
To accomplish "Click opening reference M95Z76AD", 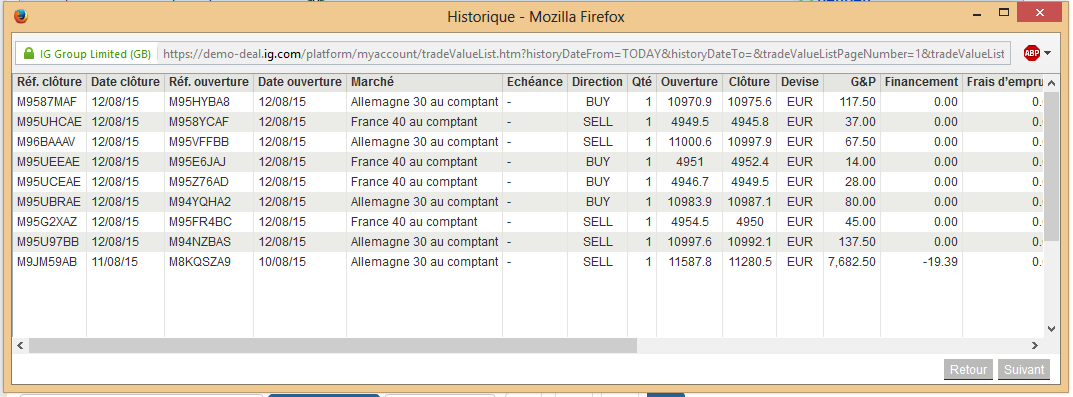I will click(198, 181).
